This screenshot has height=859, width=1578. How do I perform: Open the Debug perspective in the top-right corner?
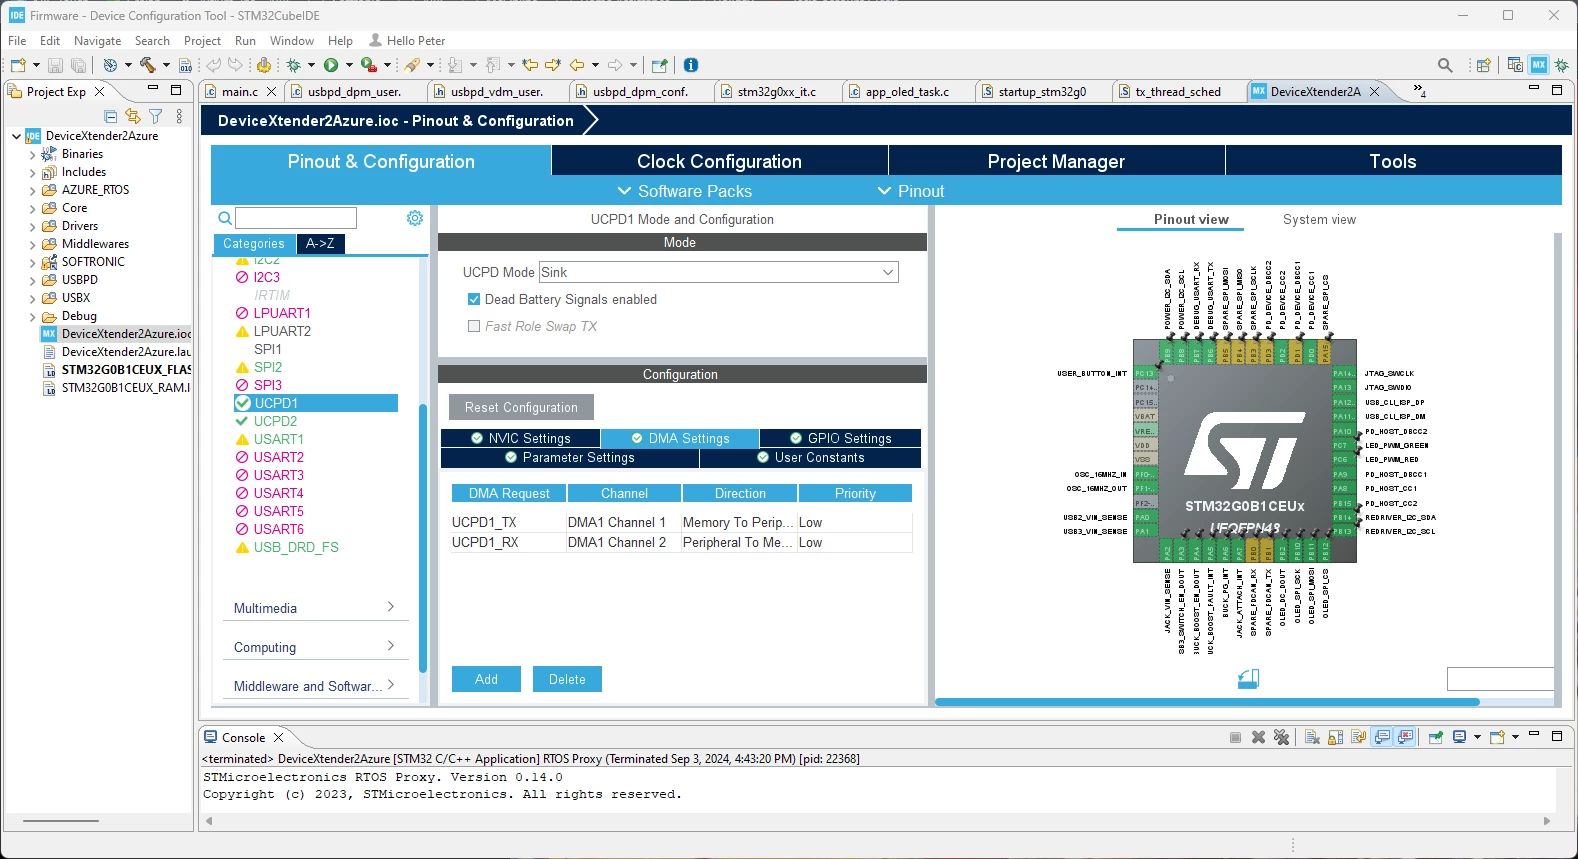tap(1562, 65)
